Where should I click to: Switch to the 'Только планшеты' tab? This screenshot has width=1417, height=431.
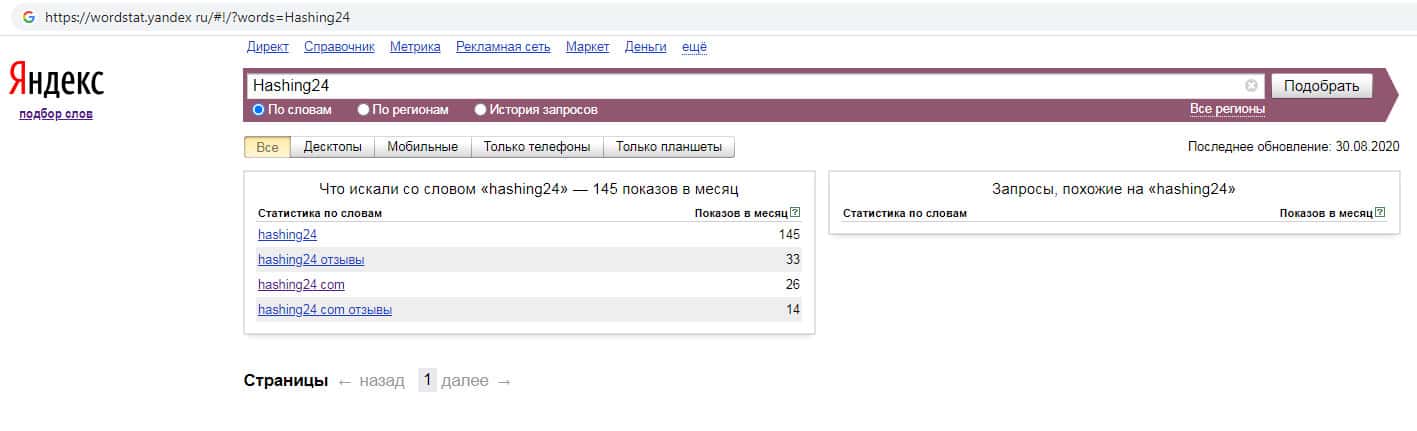point(668,147)
